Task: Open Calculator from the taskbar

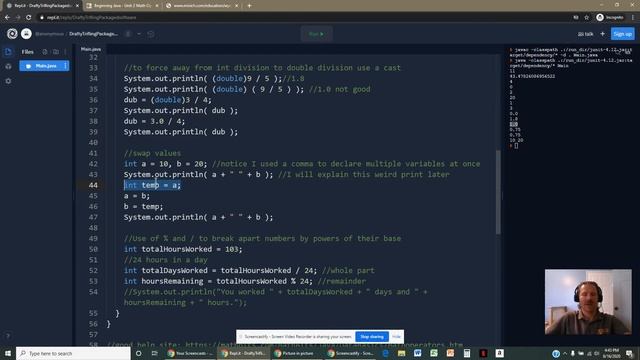Action: coord(467,353)
